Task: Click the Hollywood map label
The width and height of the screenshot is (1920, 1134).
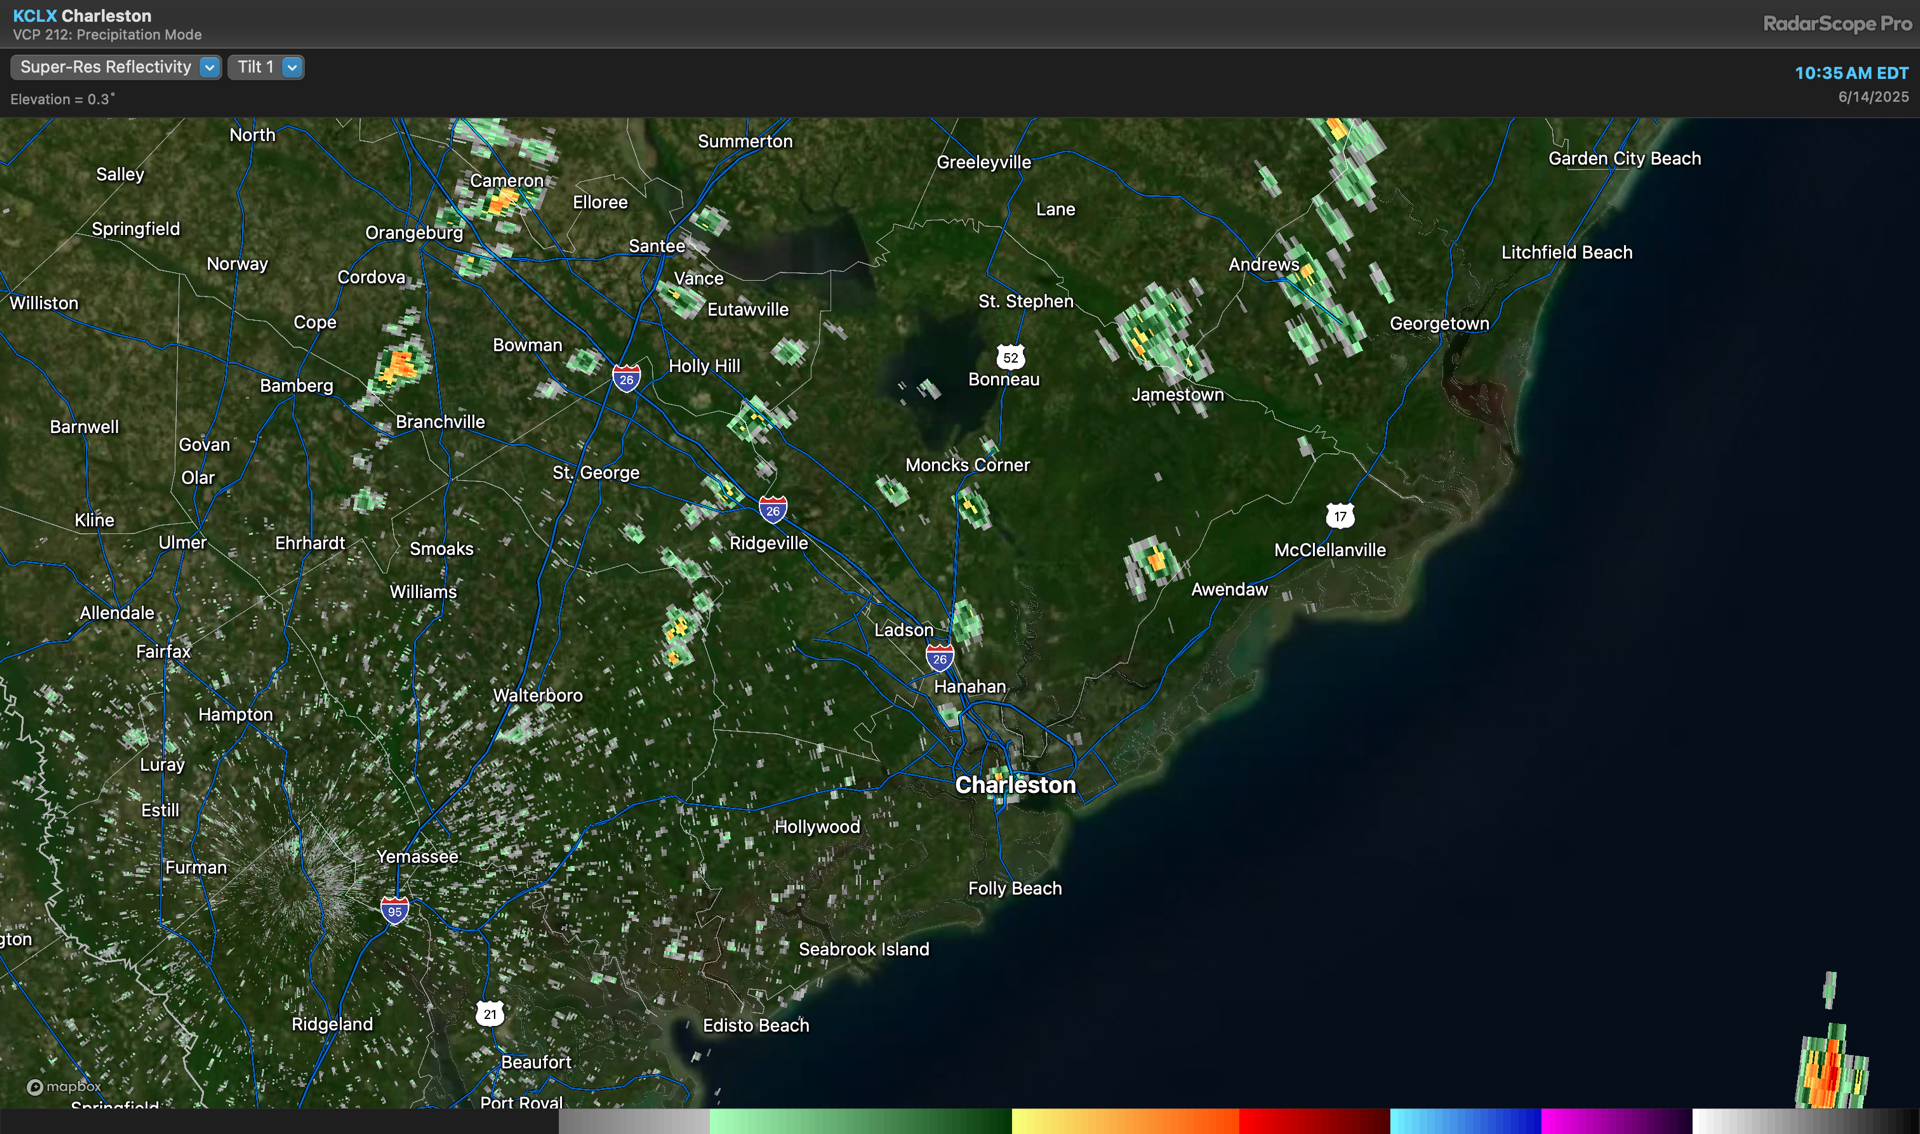Action: pos(817,827)
